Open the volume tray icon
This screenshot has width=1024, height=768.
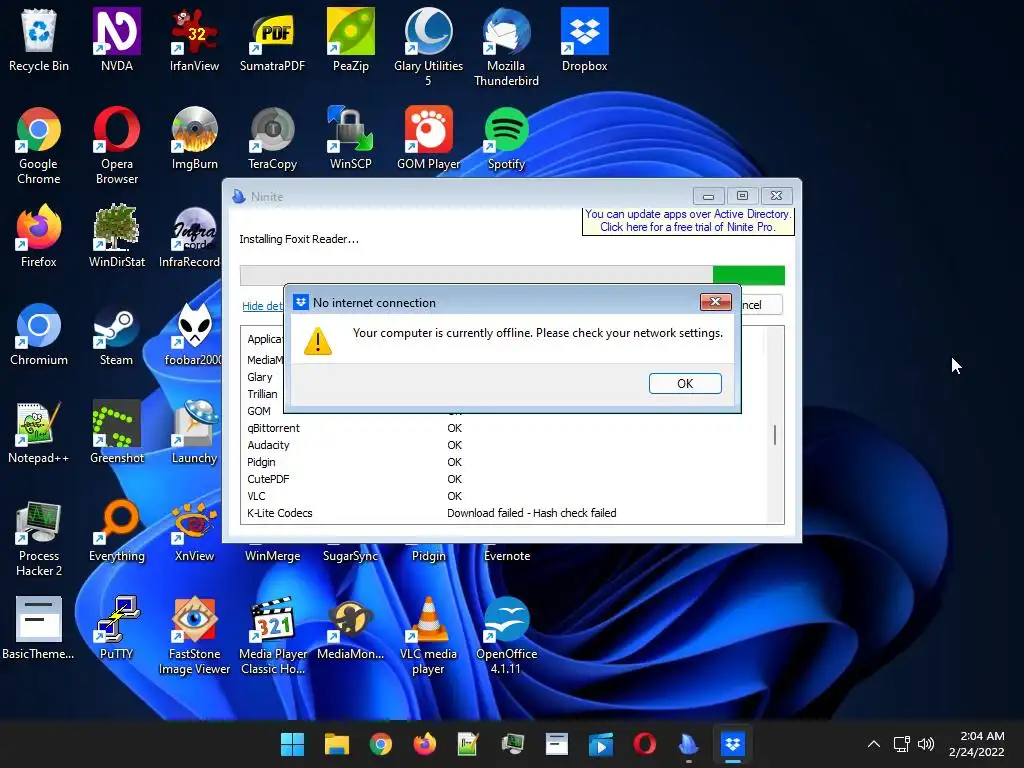(925, 744)
